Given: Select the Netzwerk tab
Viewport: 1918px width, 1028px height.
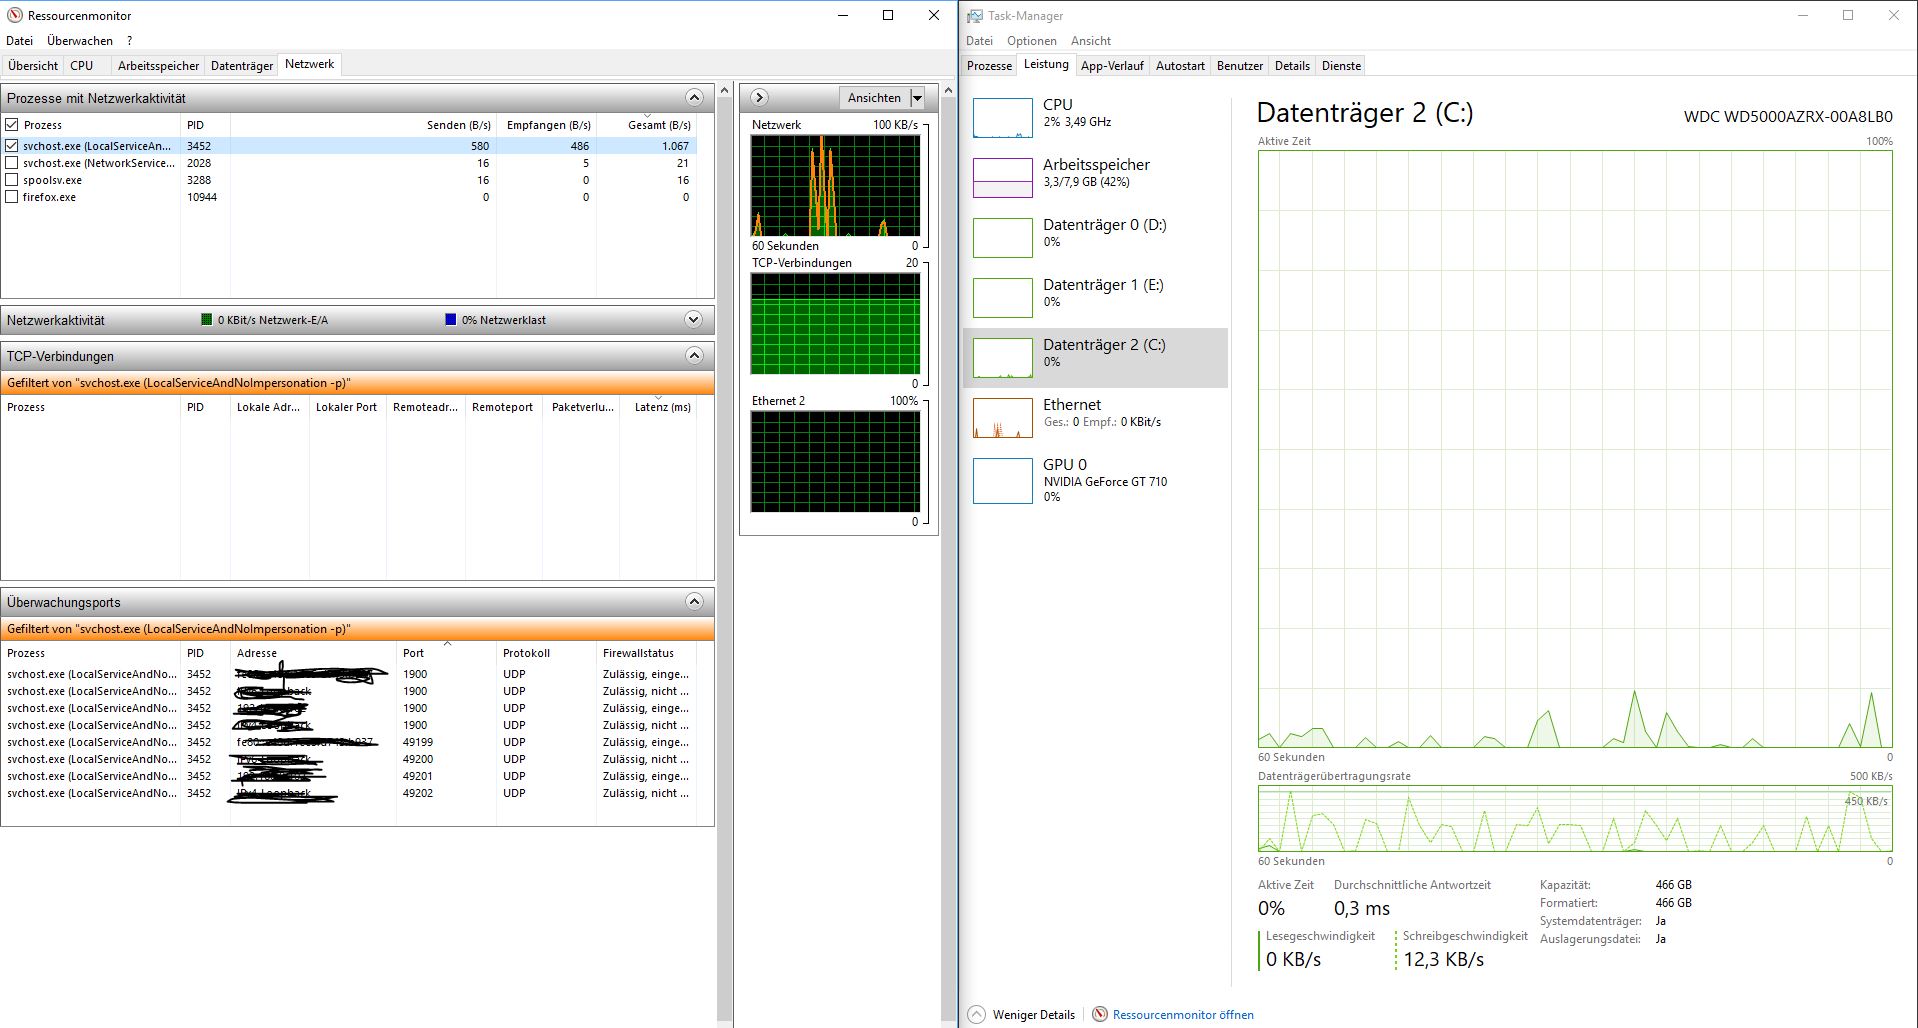Looking at the screenshot, I should tap(309, 64).
